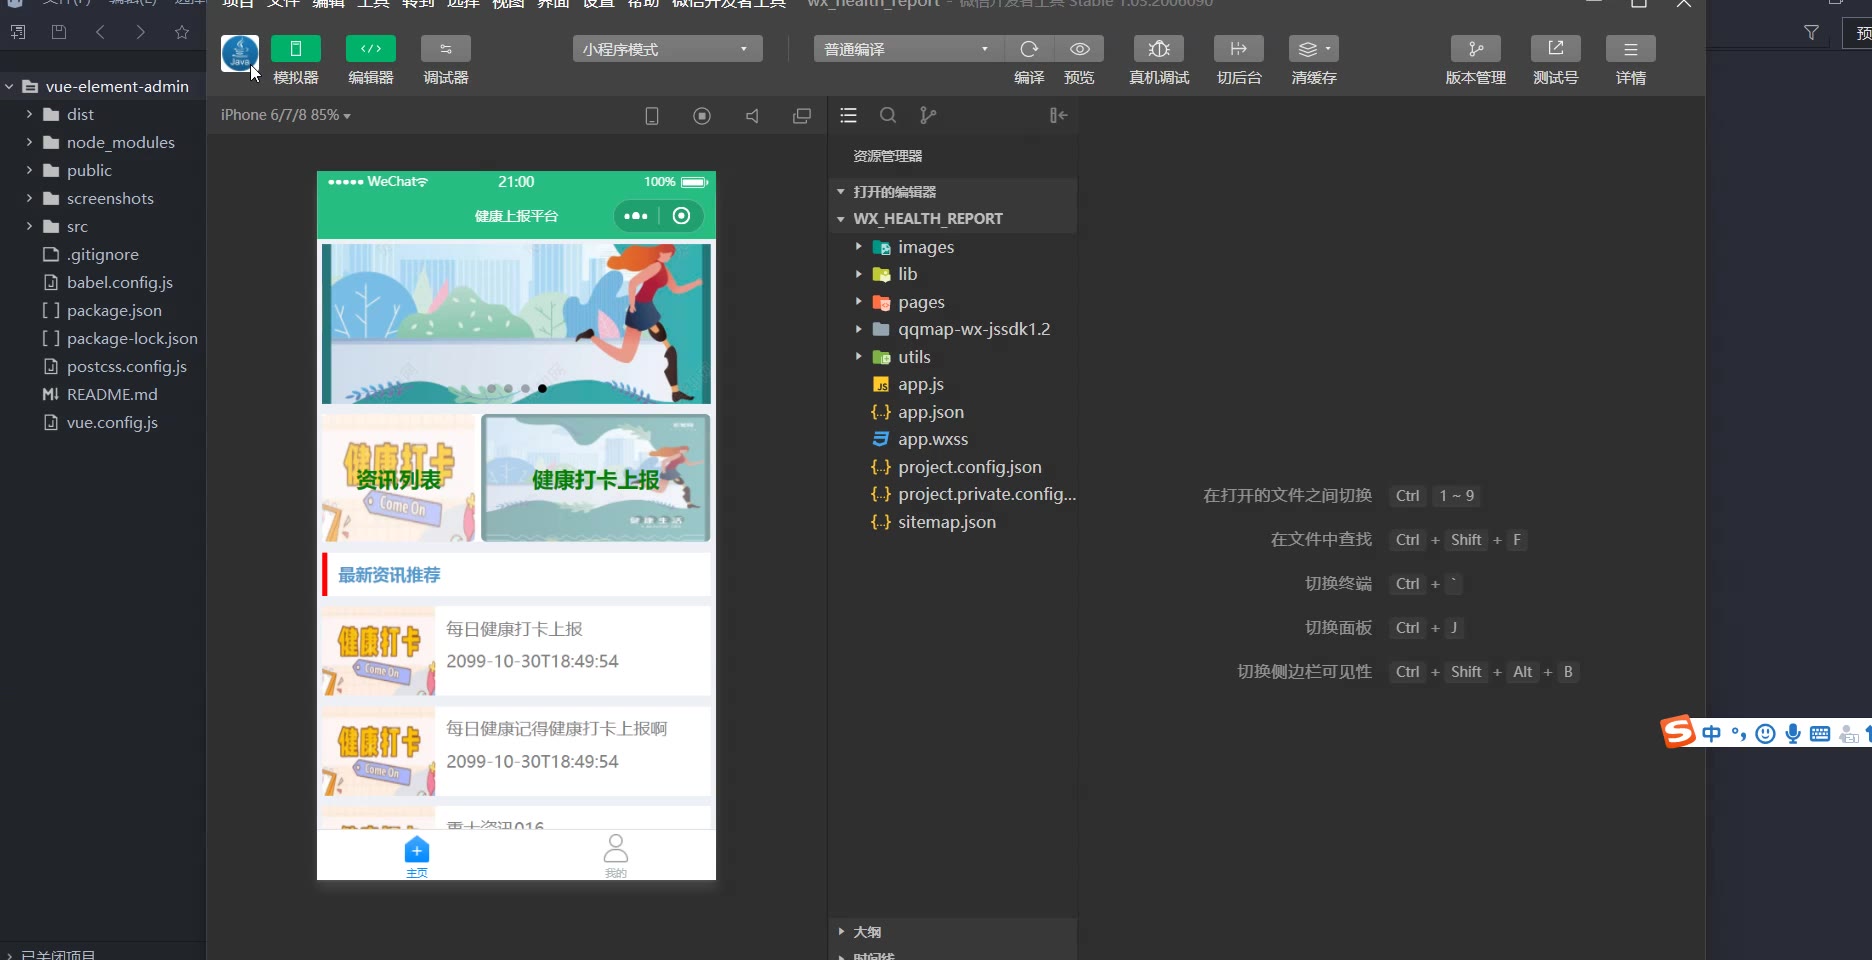Open README.md in background editor
This screenshot has height=960, width=1872.
[x=103, y=395]
